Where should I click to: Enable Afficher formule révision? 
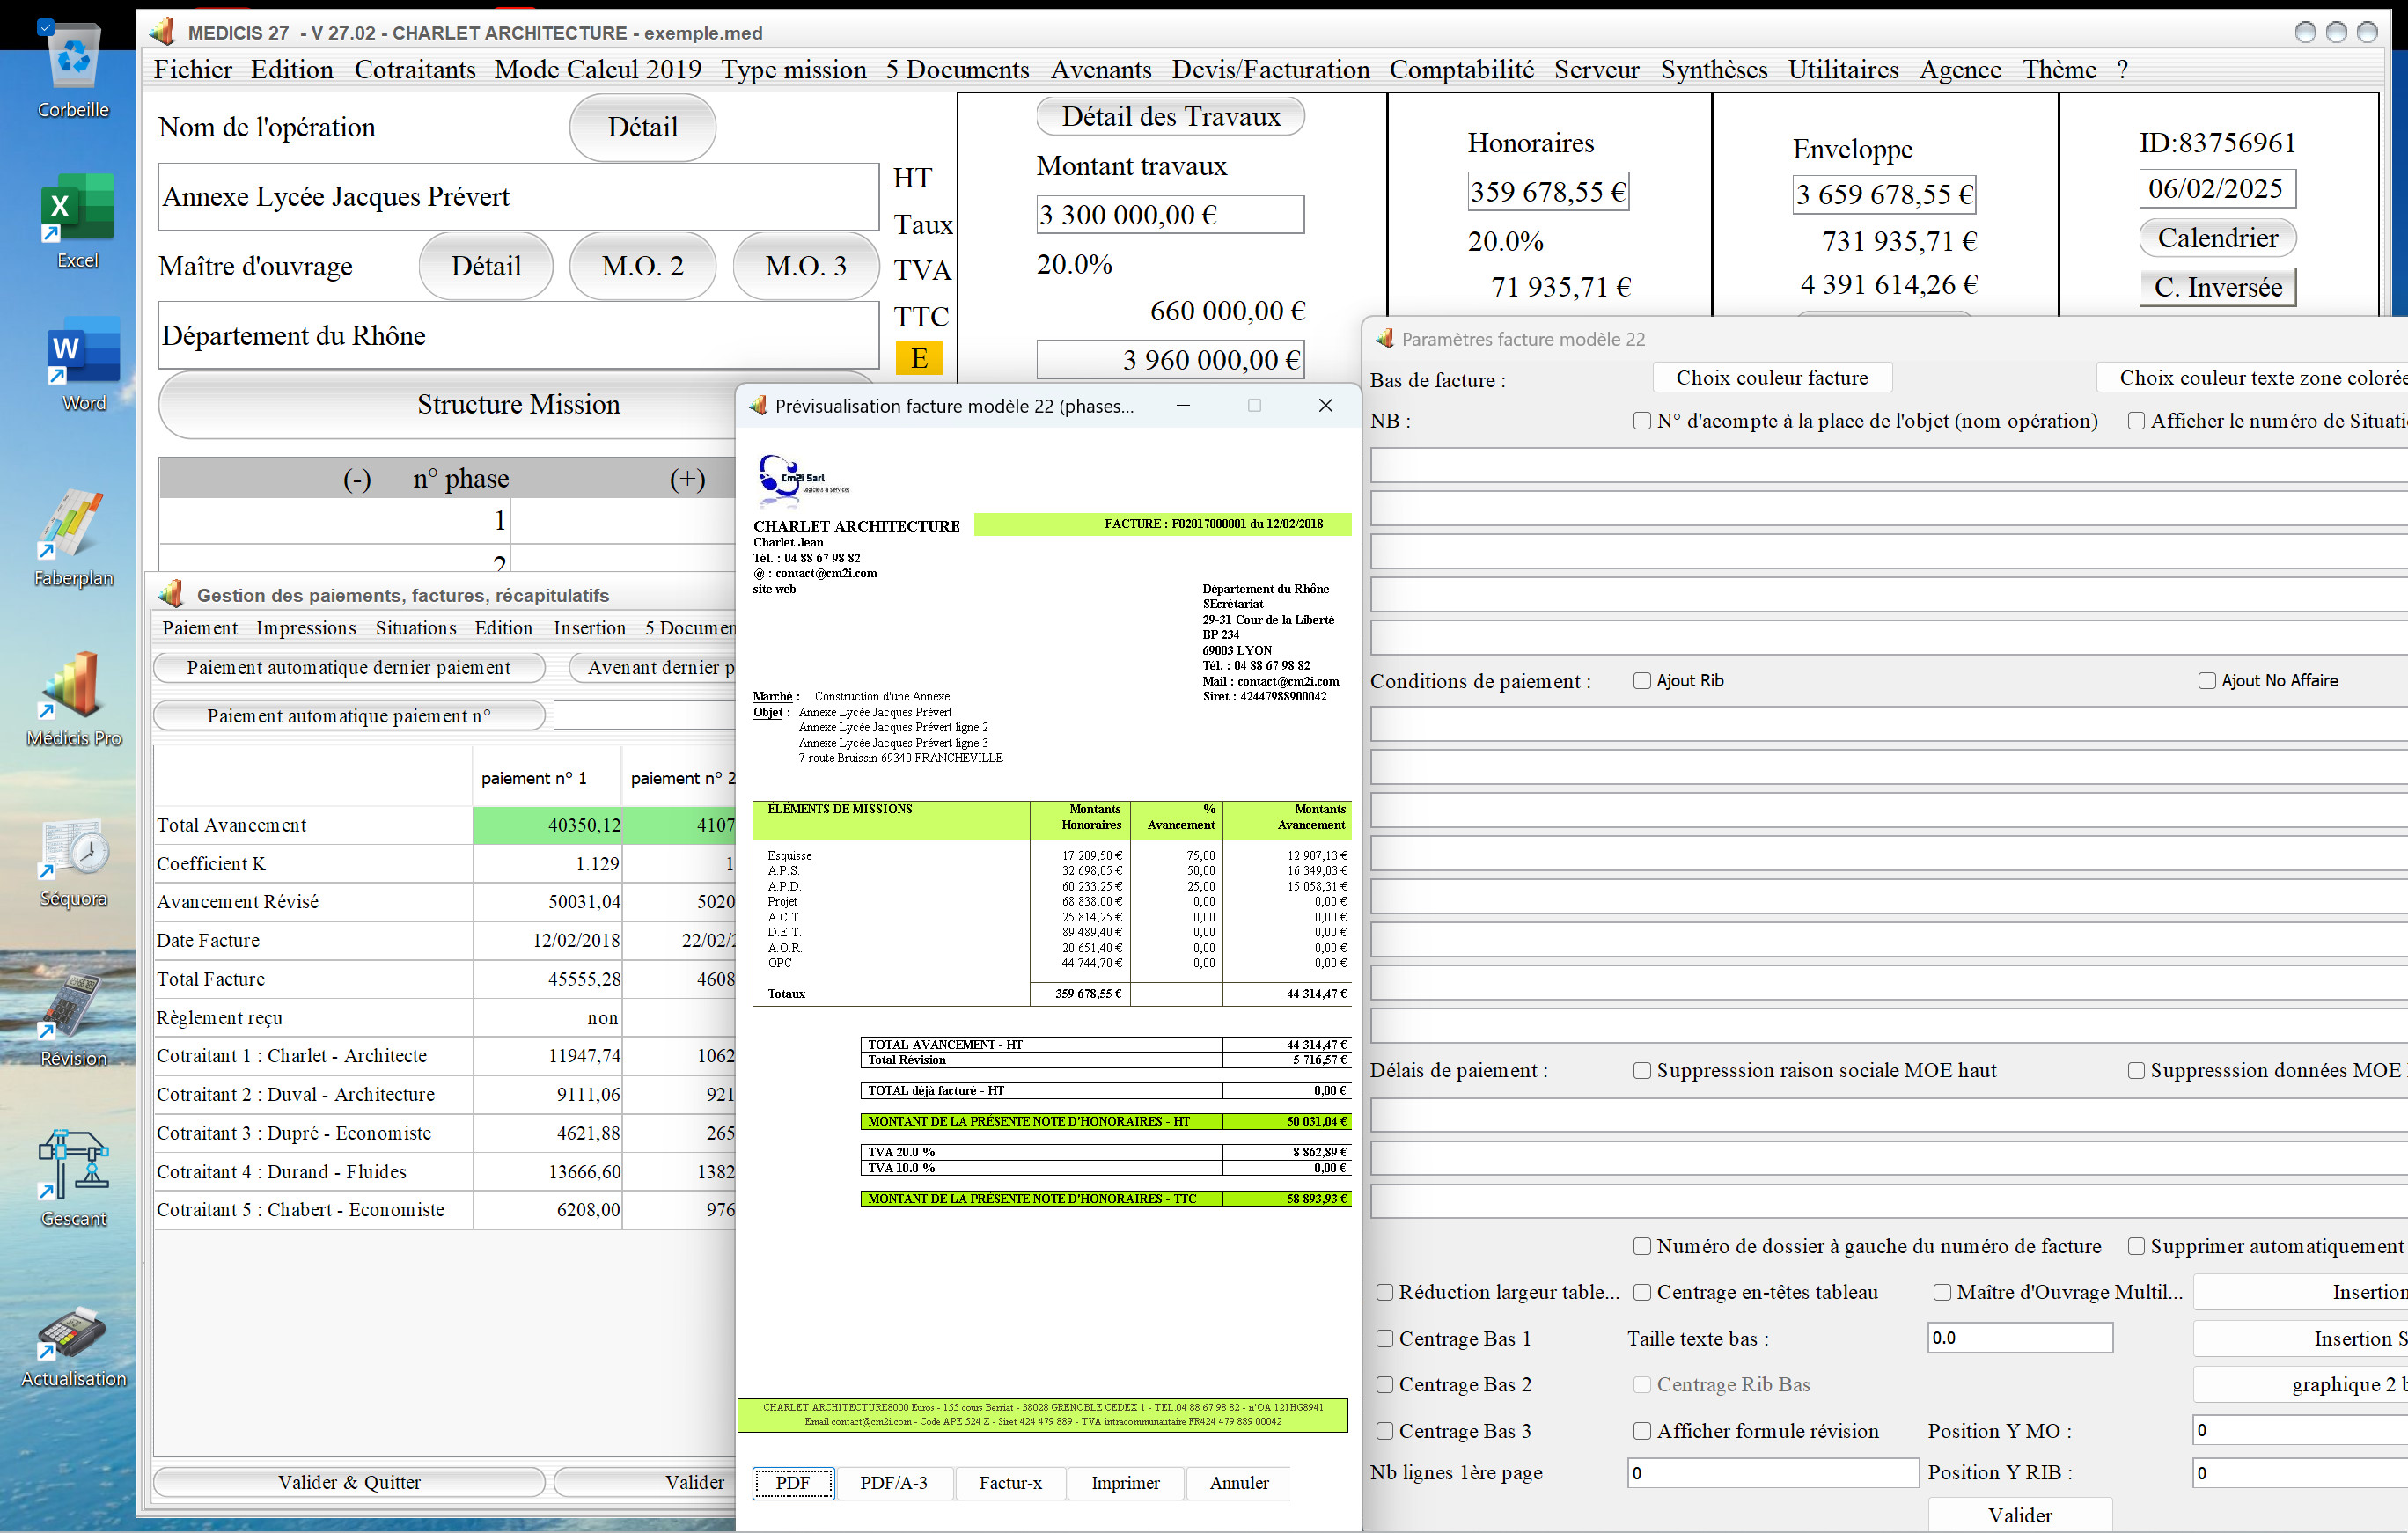pos(1641,1431)
